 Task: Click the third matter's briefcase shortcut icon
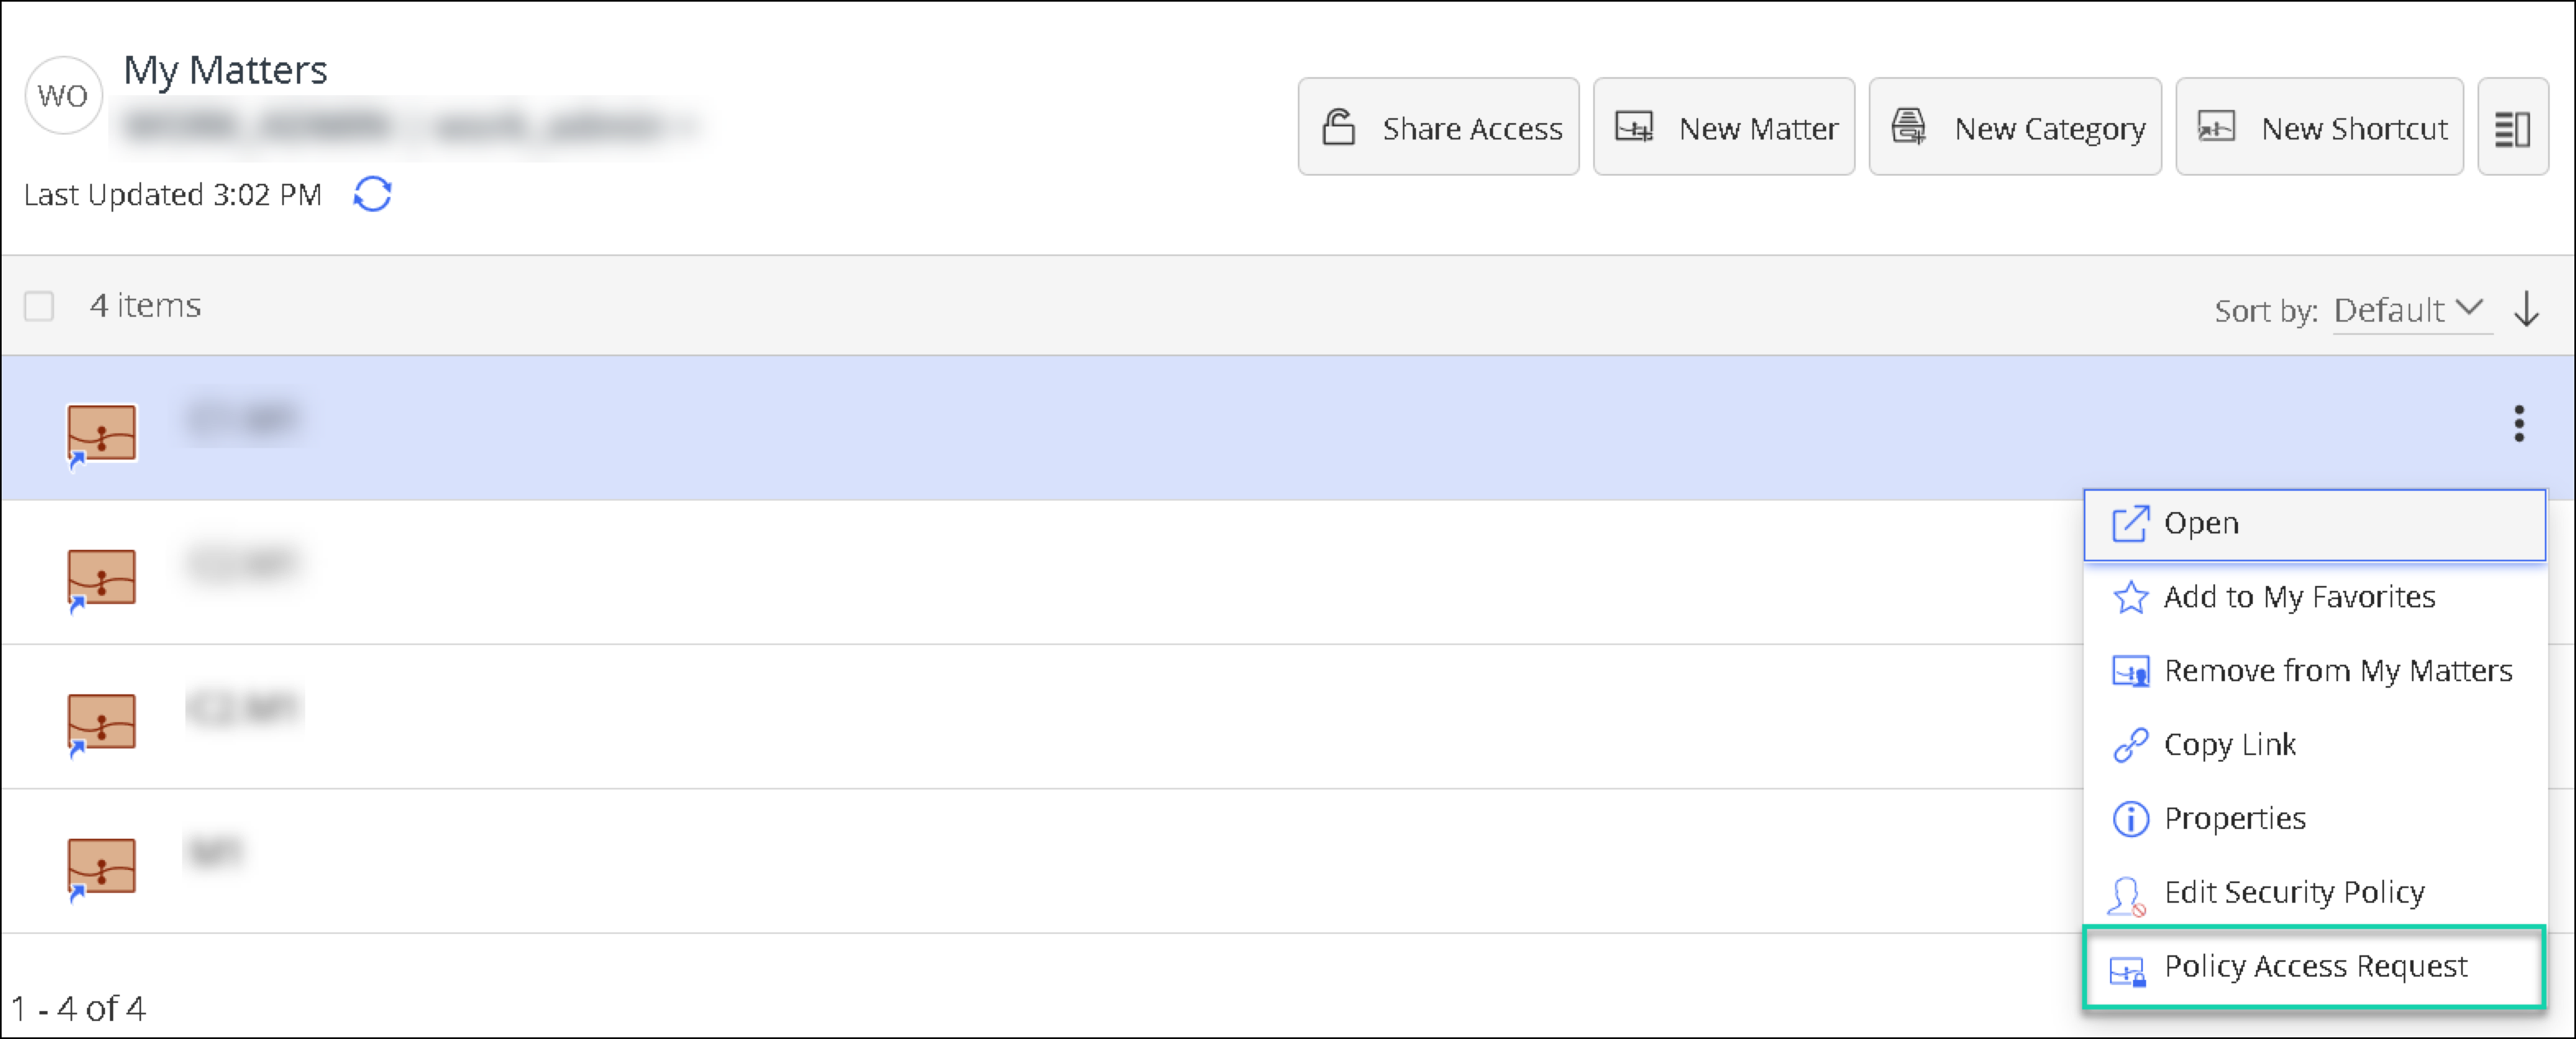point(101,723)
